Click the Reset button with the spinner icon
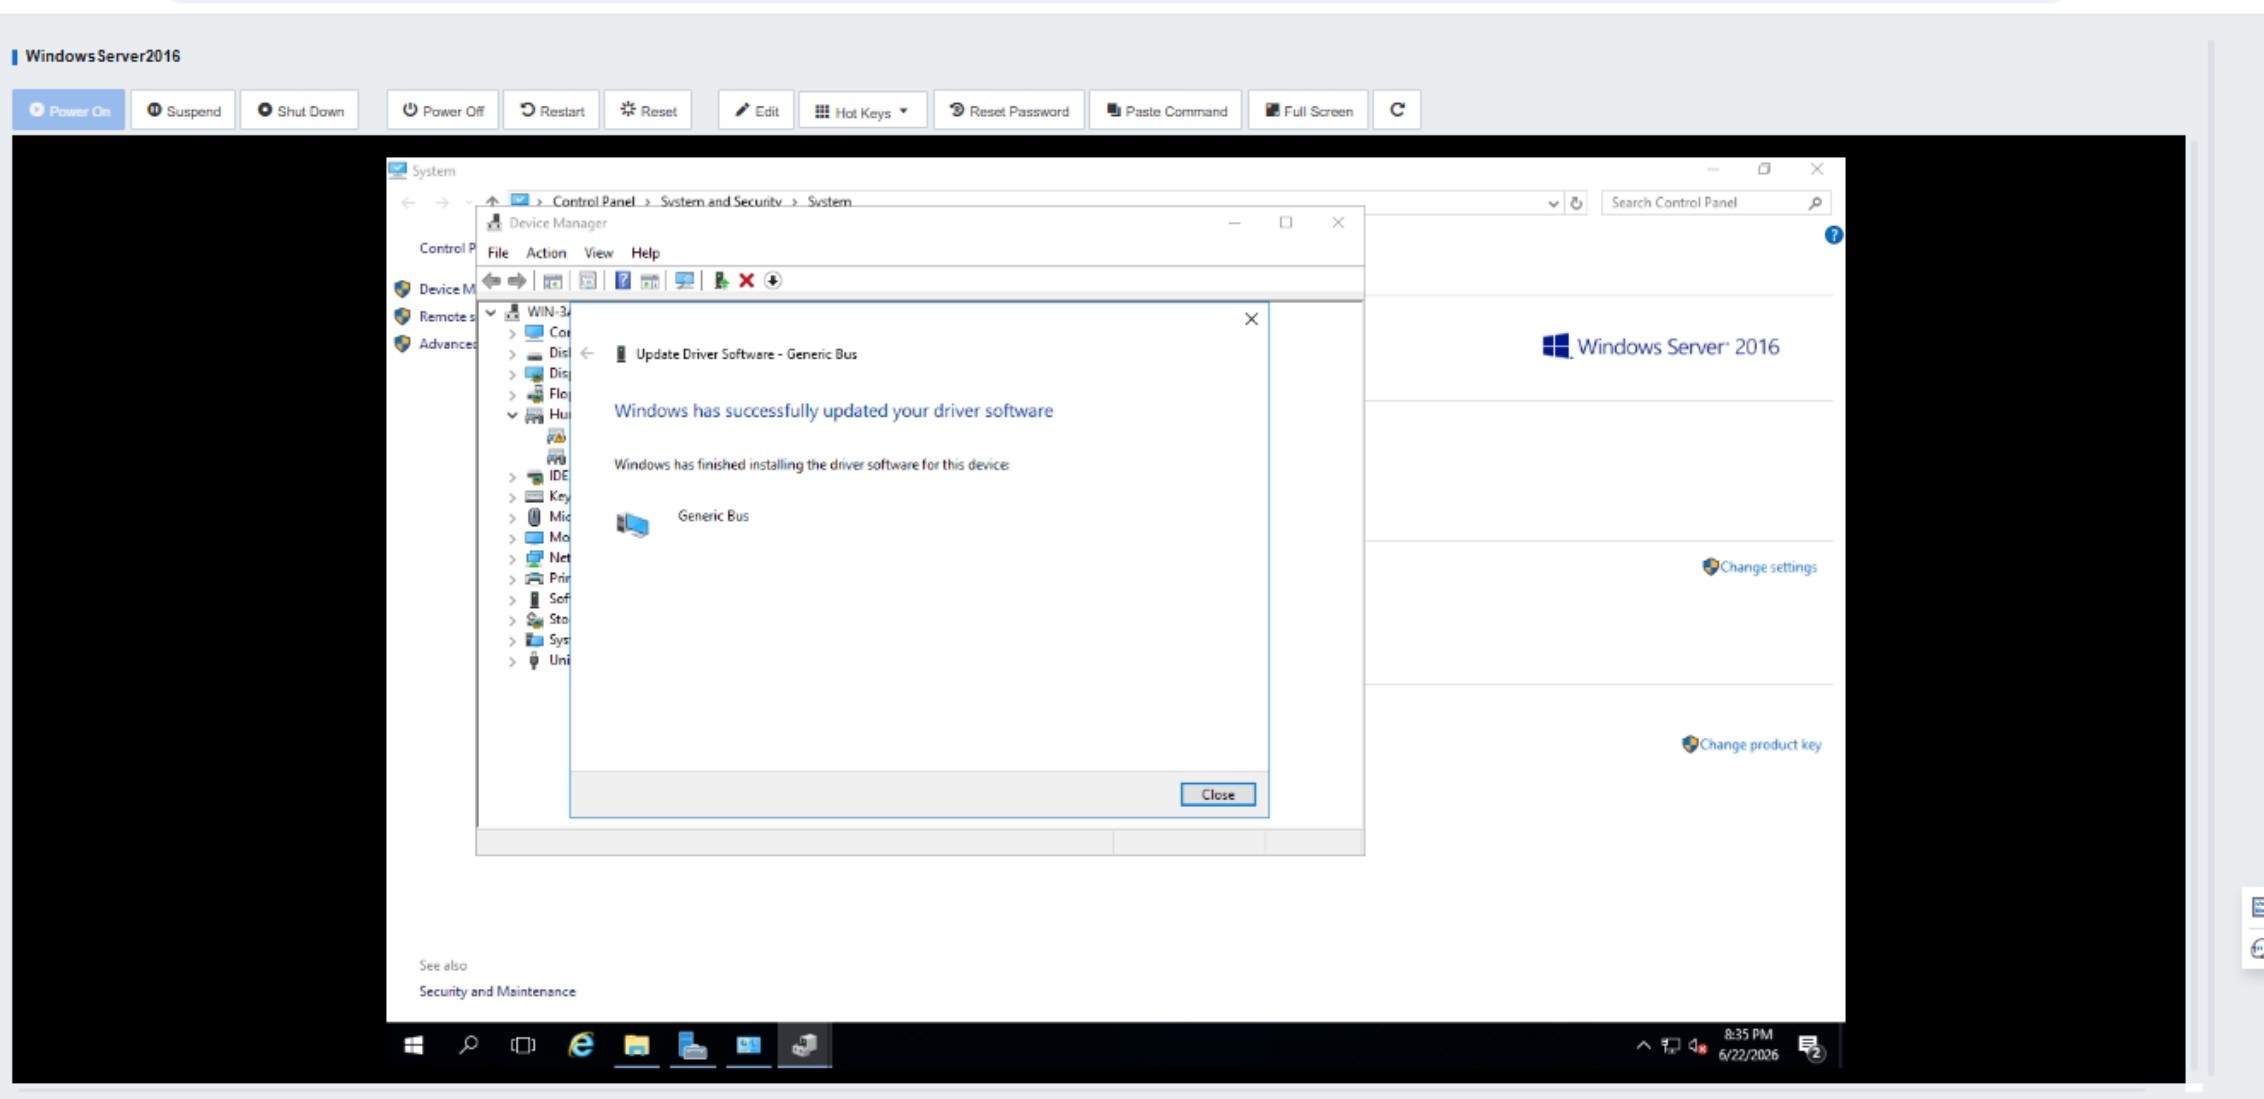Image resolution: width=2264 pixels, height=1099 pixels. (x=648, y=110)
